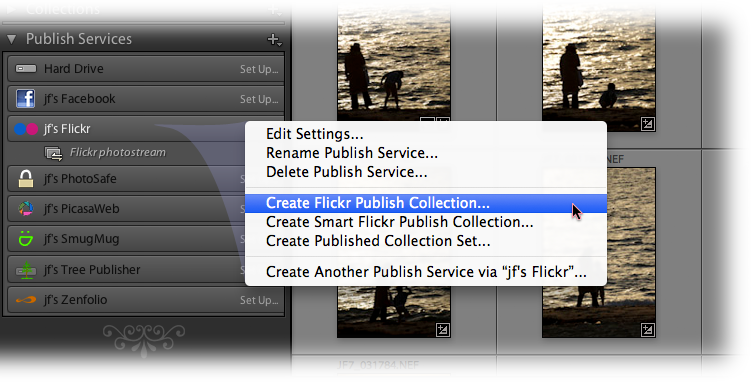This screenshot has width=751, height=382.
Task: Select the jf's Zenfolio service label
Action: pos(76,300)
